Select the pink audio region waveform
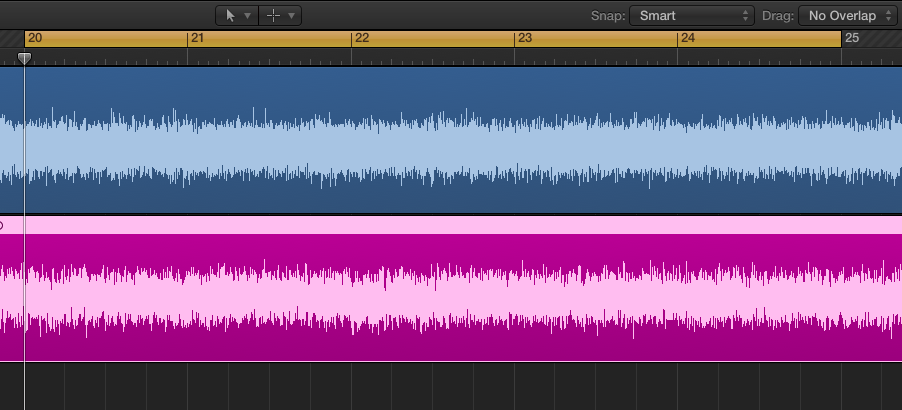This screenshot has width=902, height=410. (x=451, y=297)
